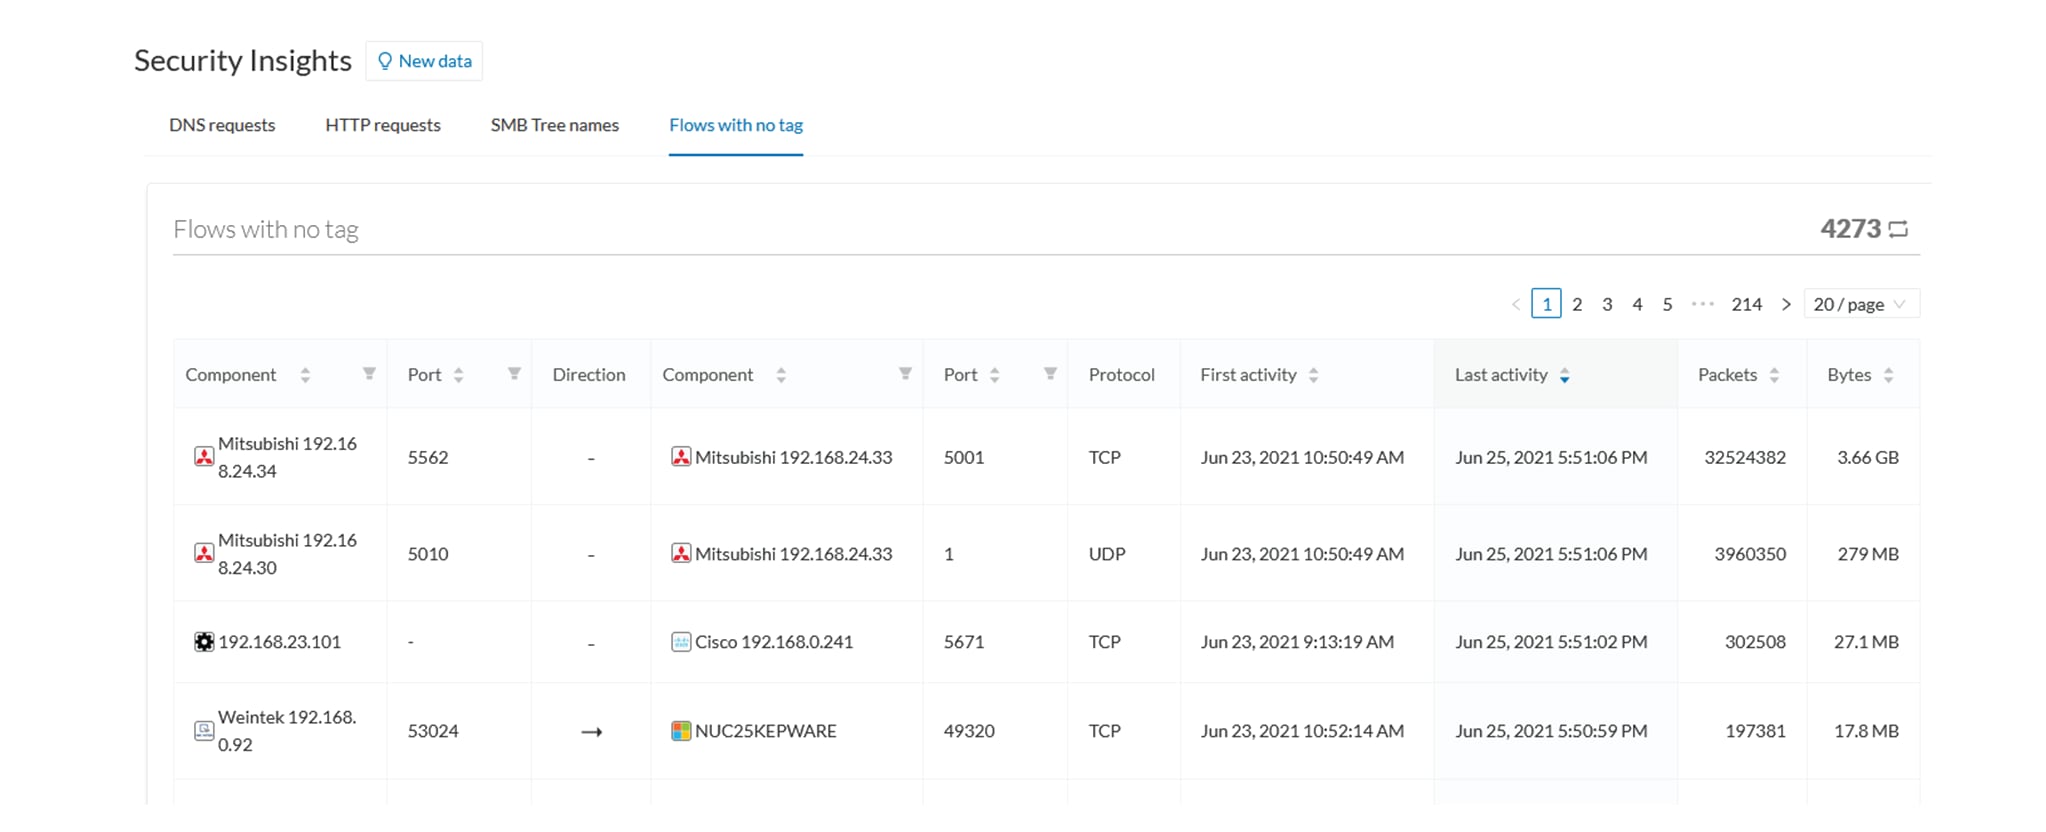Click bytes value 3.66 GB

(x=1868, y=457)
